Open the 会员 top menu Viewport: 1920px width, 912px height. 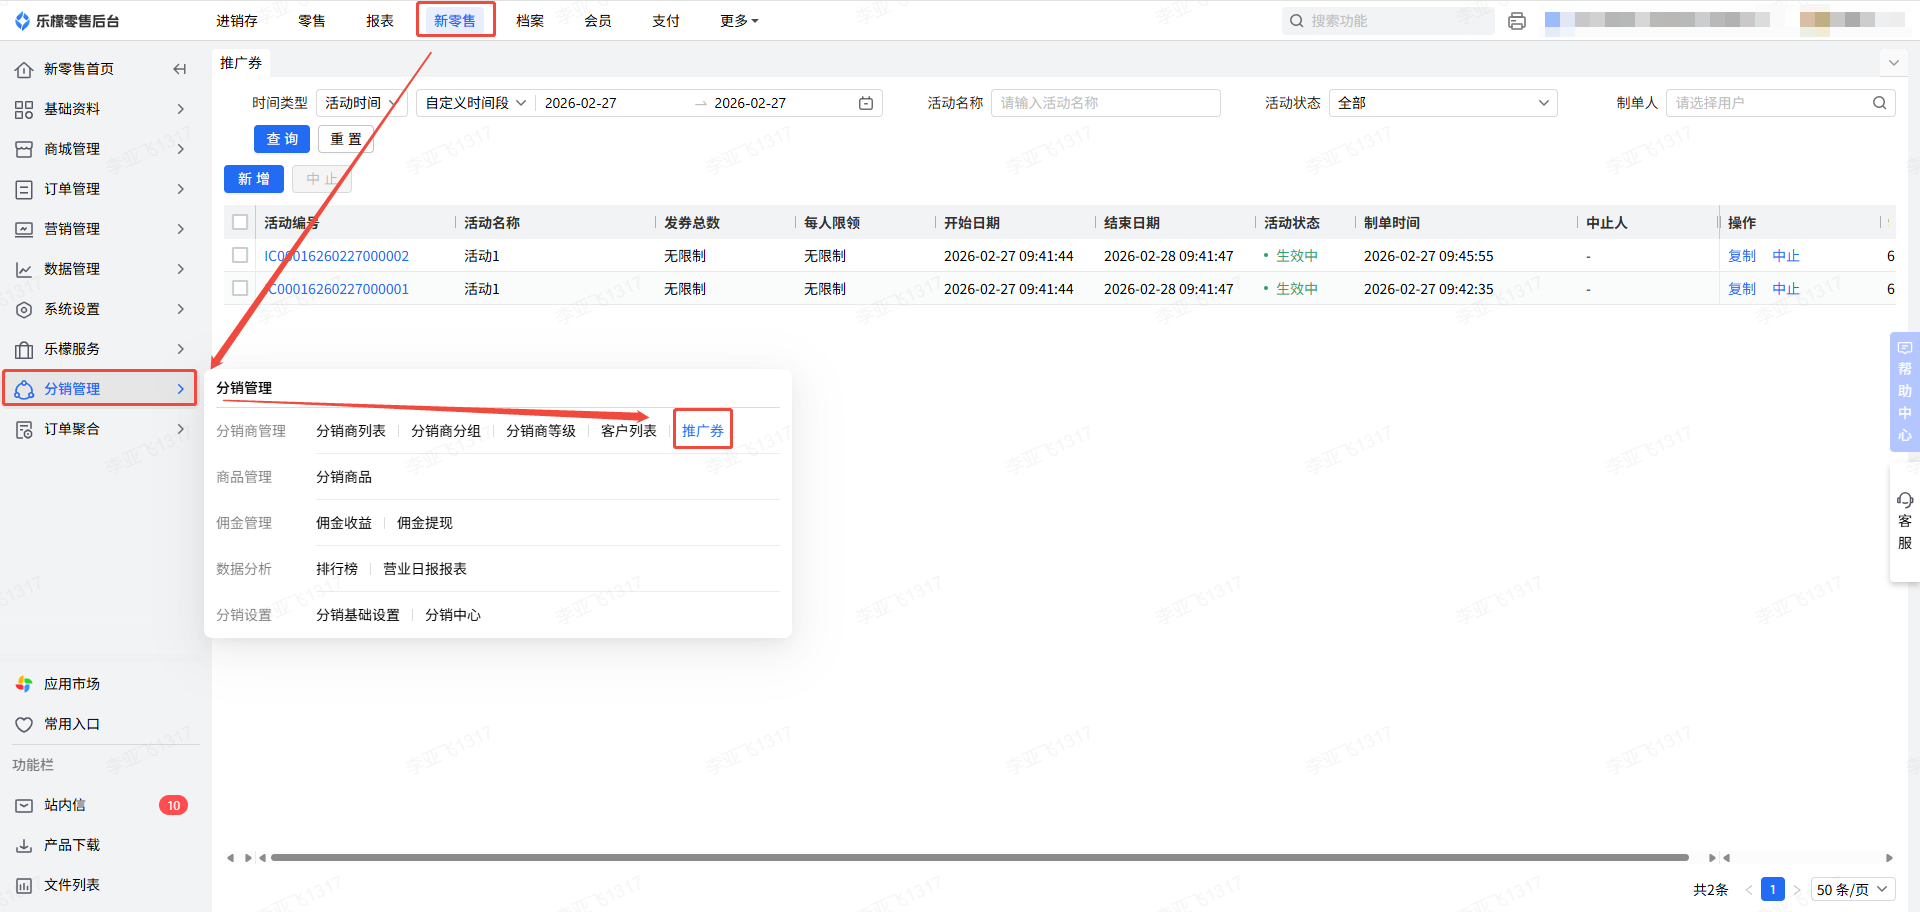click(x=598, y=21)
